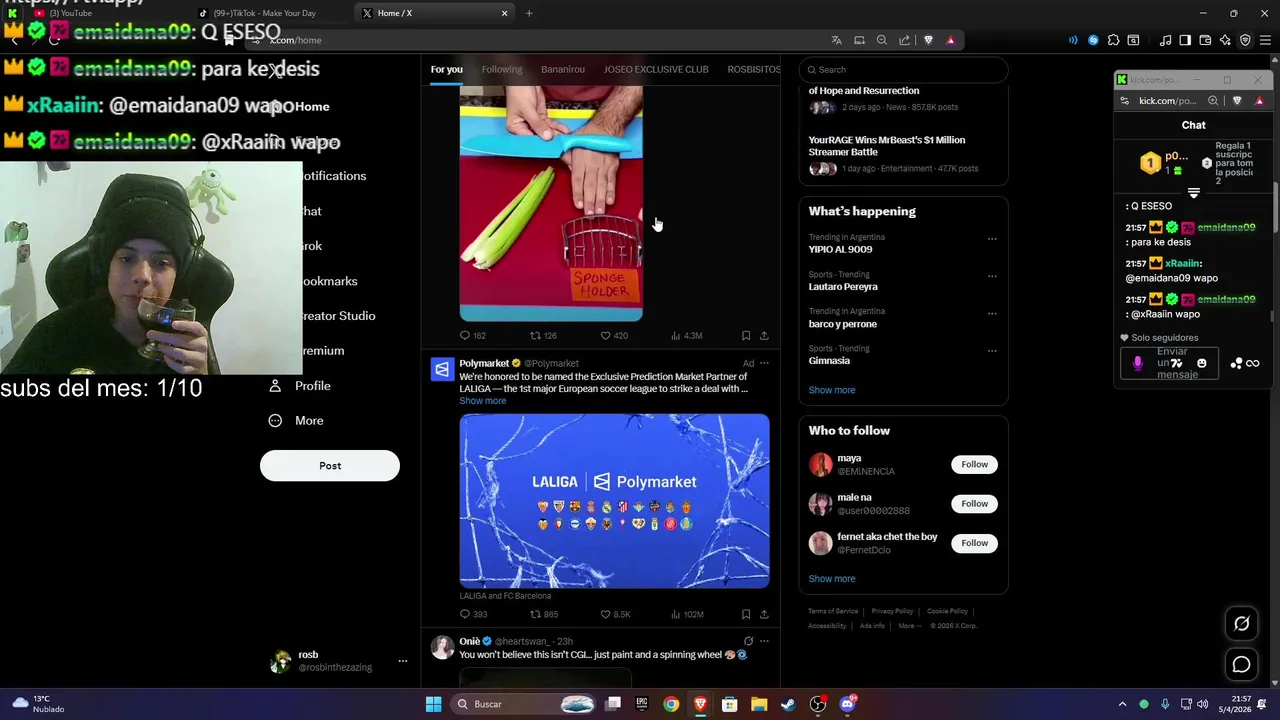
Task: Open replies on the sponge holder post
Action: (x=472, y=336)
